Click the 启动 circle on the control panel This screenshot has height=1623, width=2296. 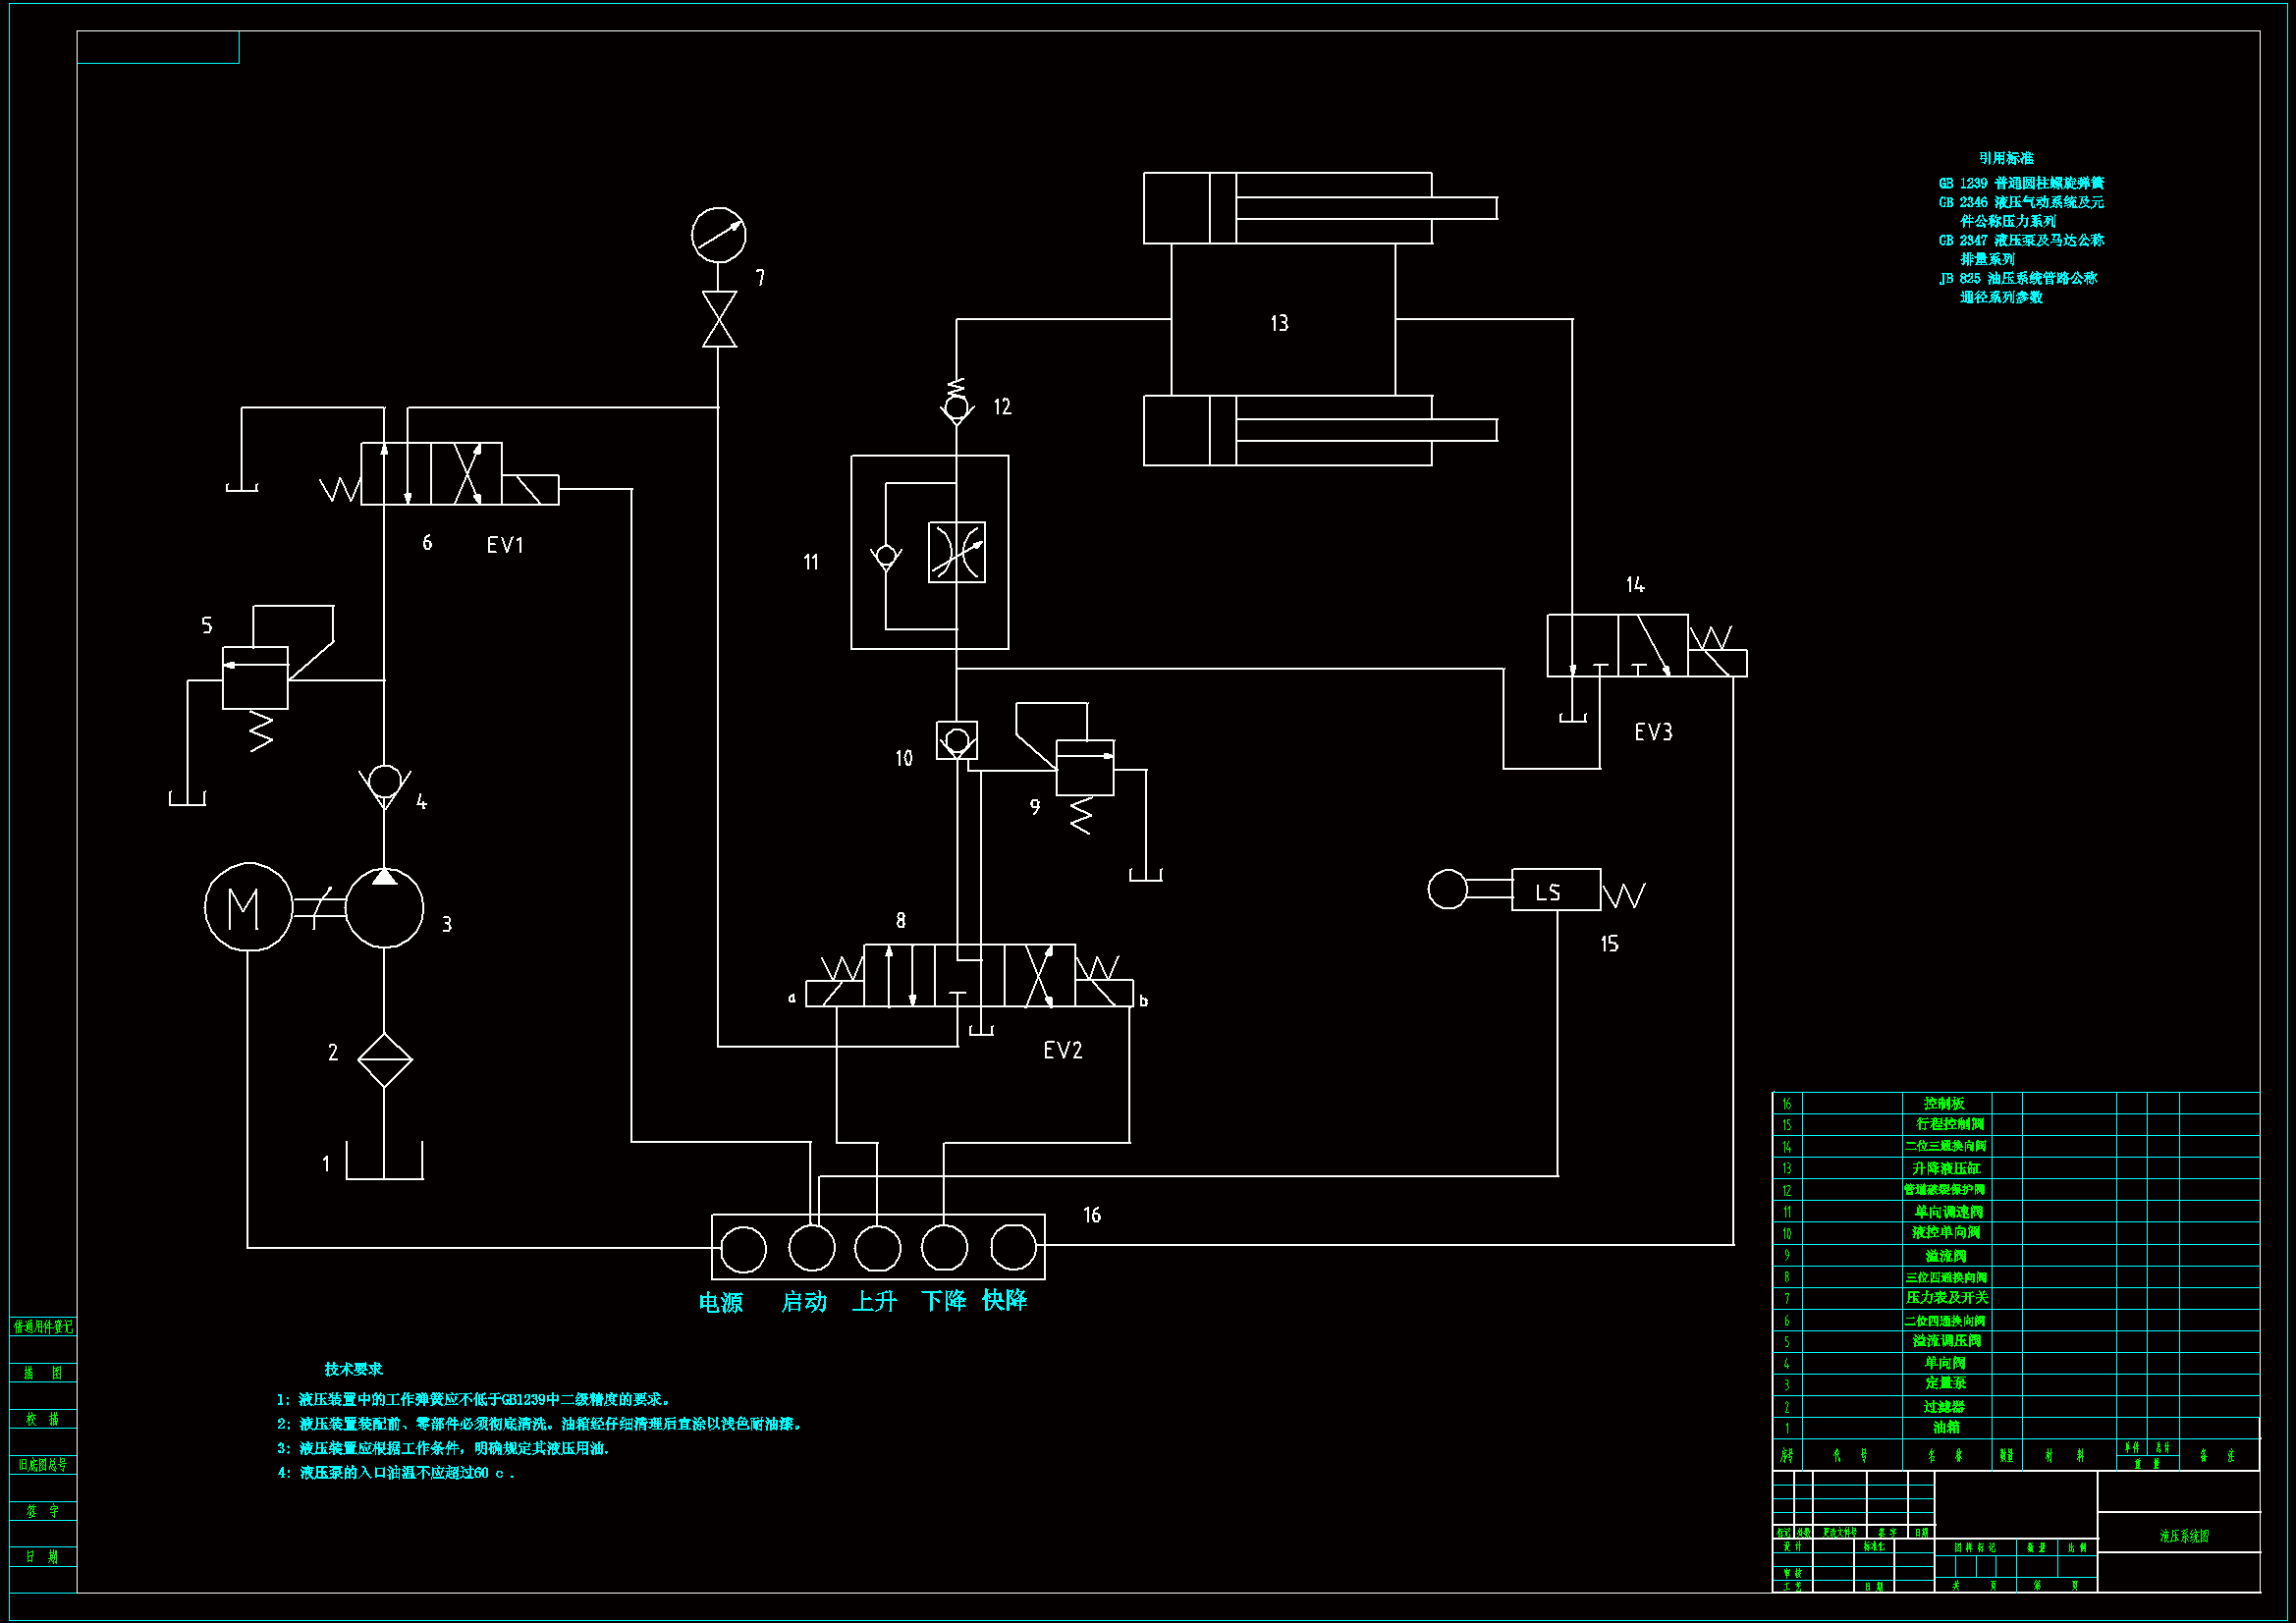[x=811, y=1248]
